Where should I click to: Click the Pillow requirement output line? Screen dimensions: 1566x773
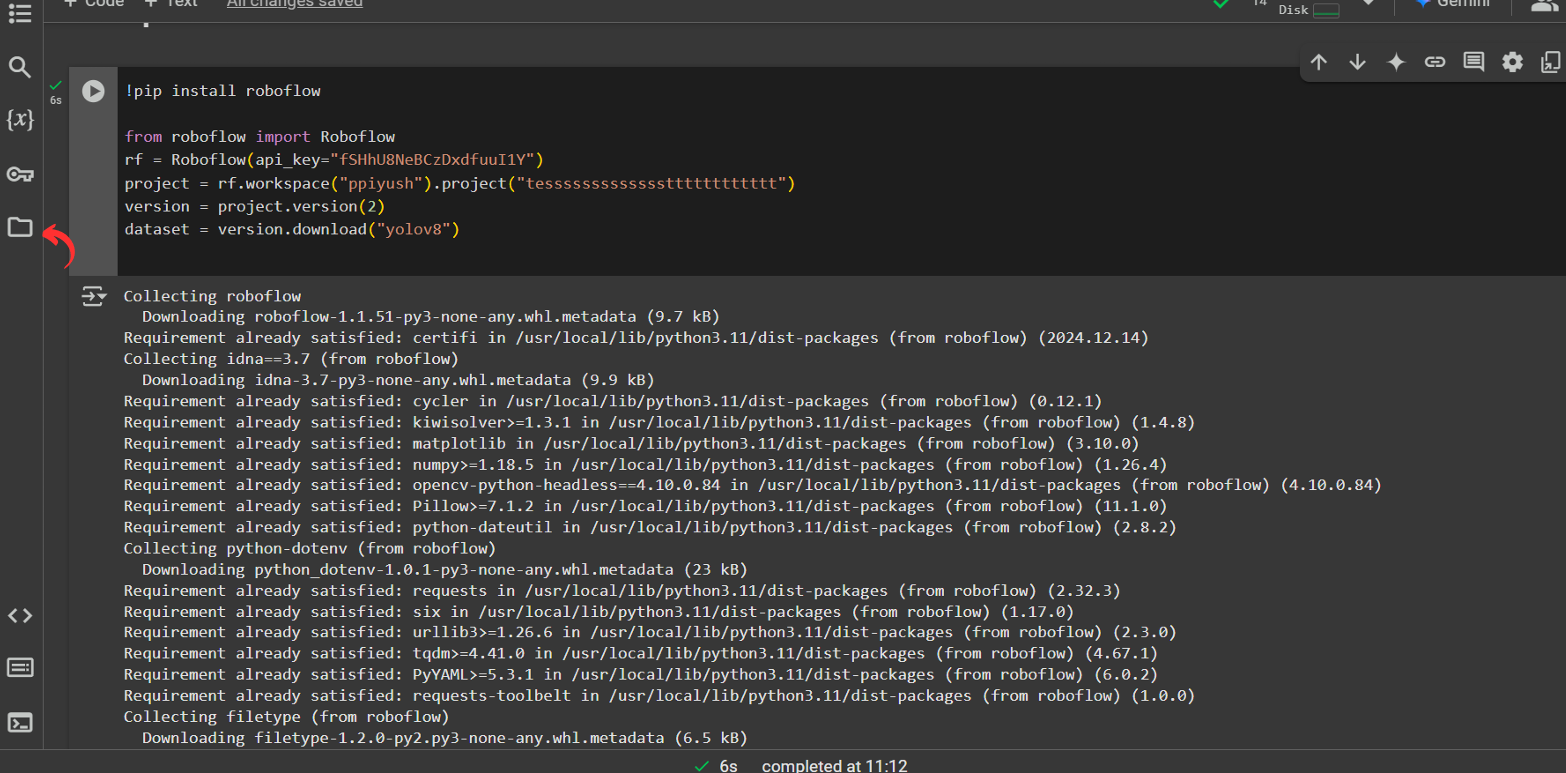645,506
